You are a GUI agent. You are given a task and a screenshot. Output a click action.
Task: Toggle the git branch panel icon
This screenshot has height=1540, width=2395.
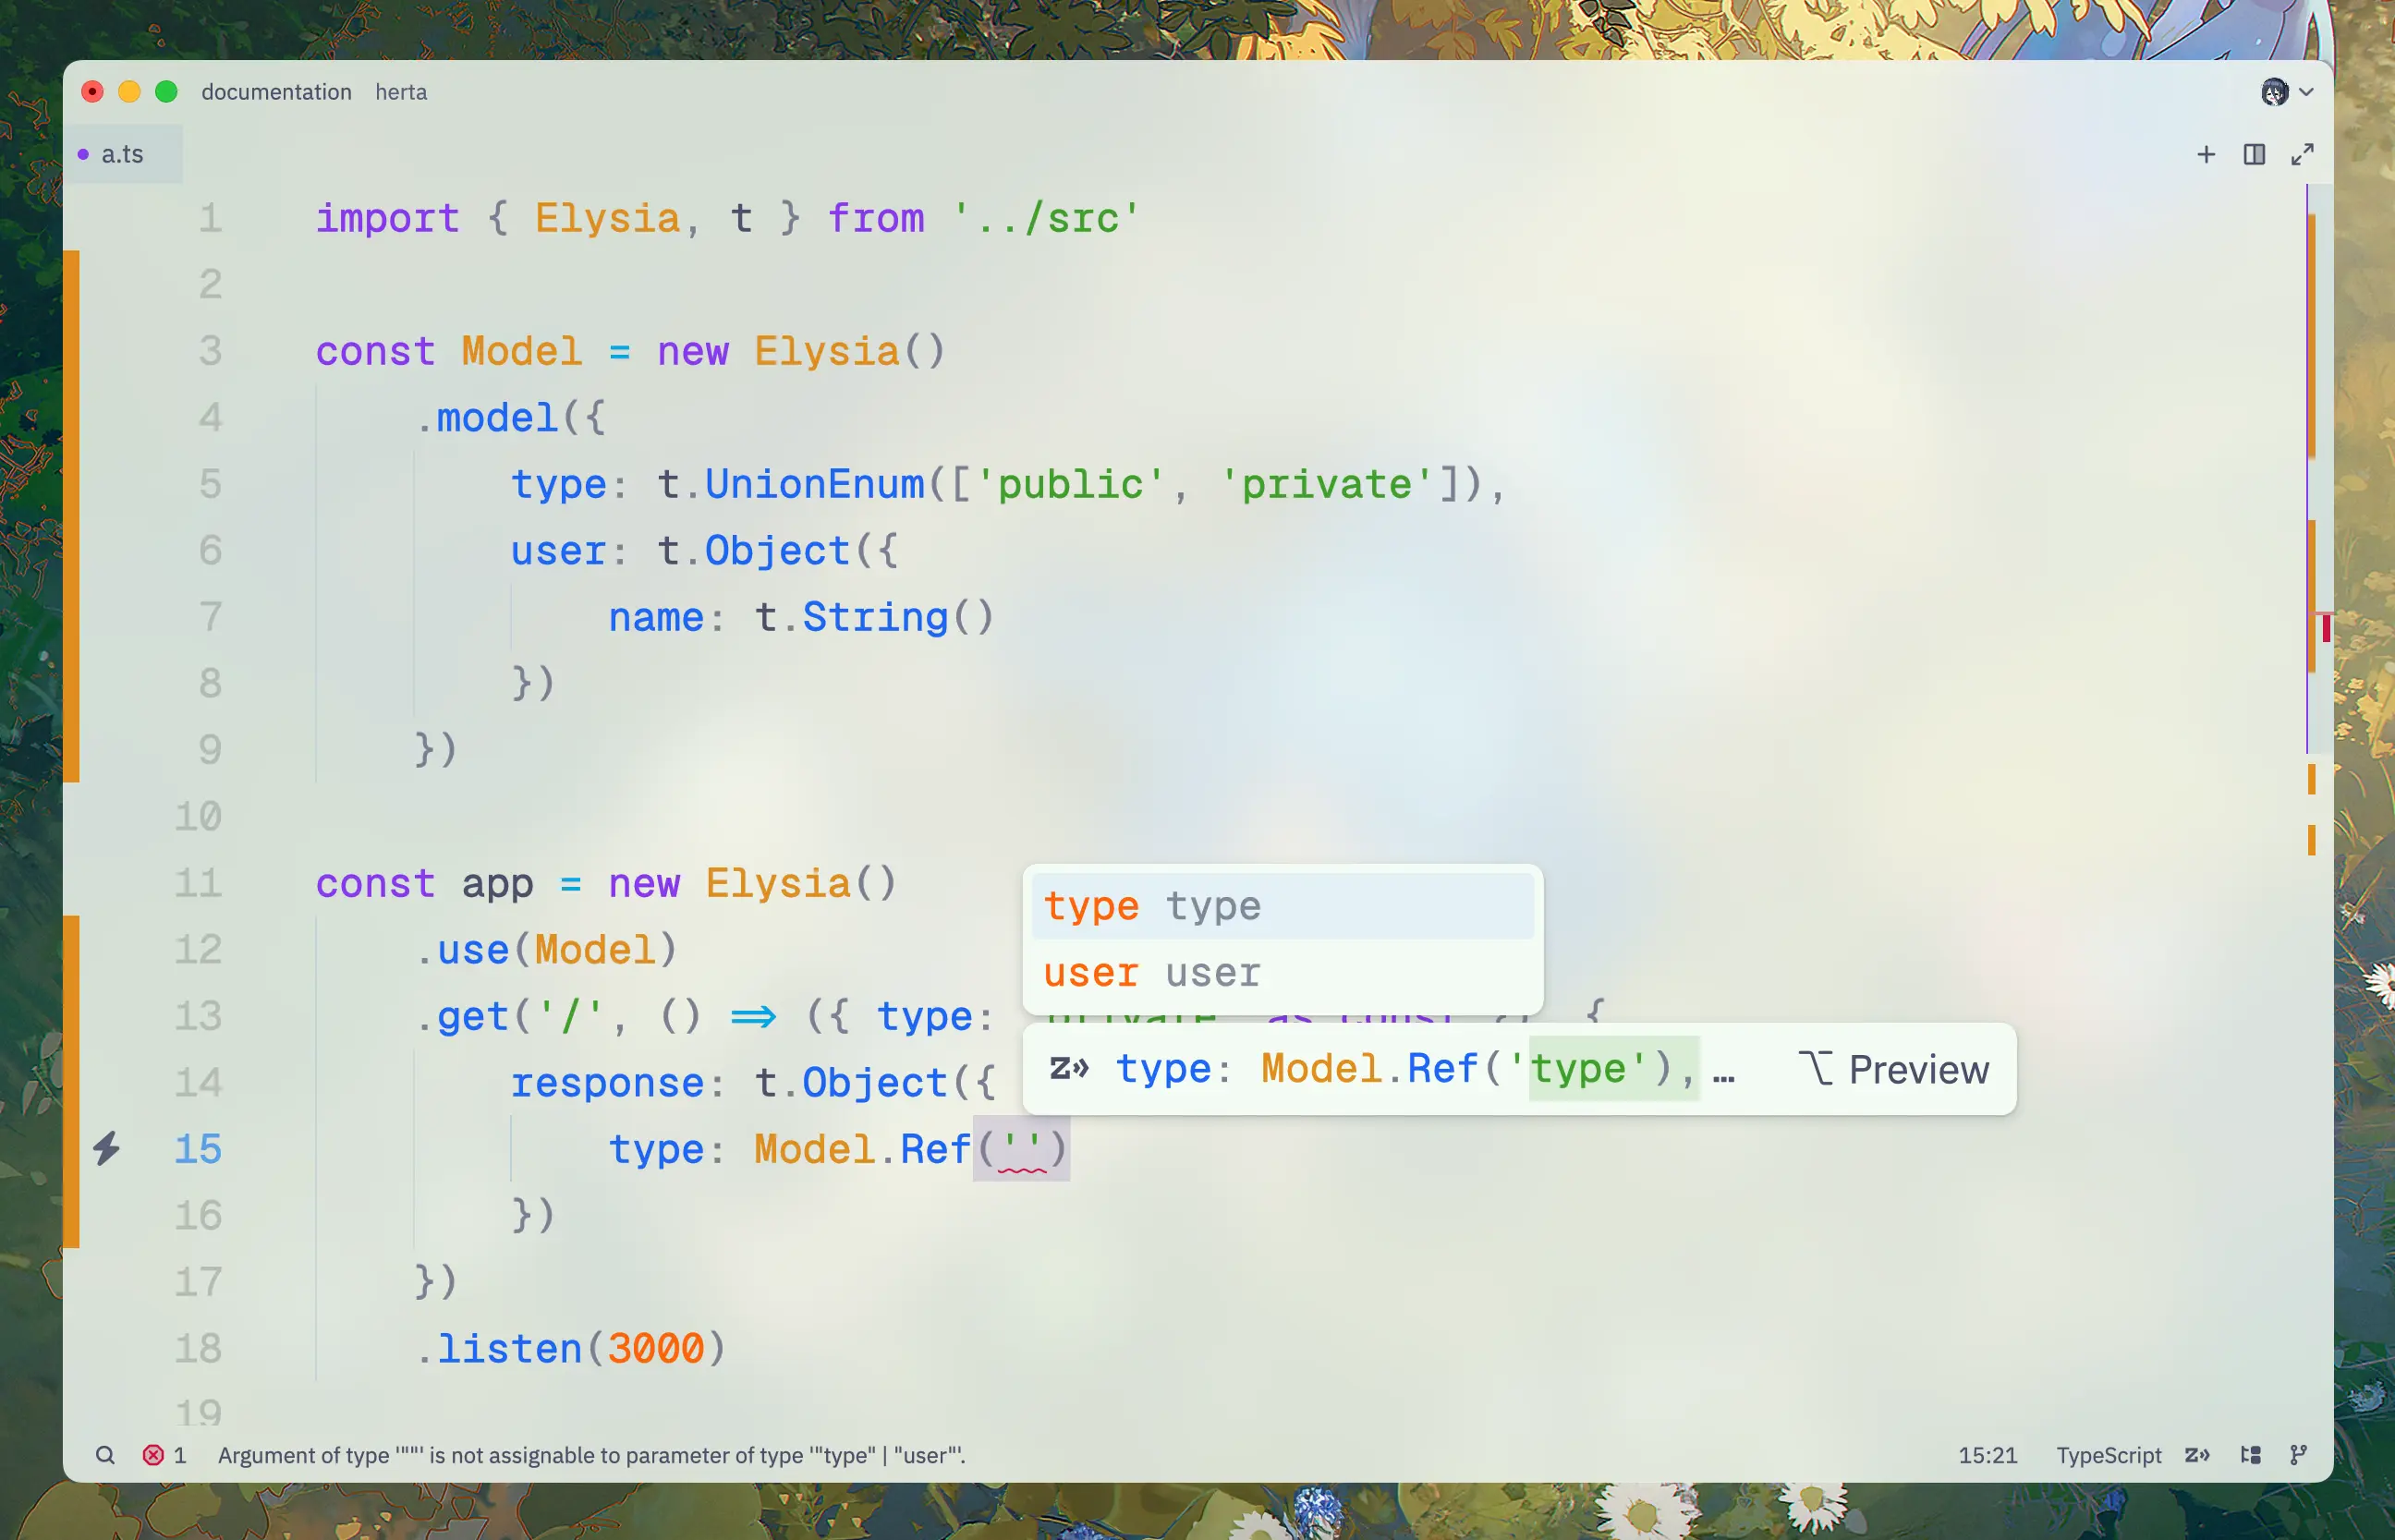point(2298,1455)
